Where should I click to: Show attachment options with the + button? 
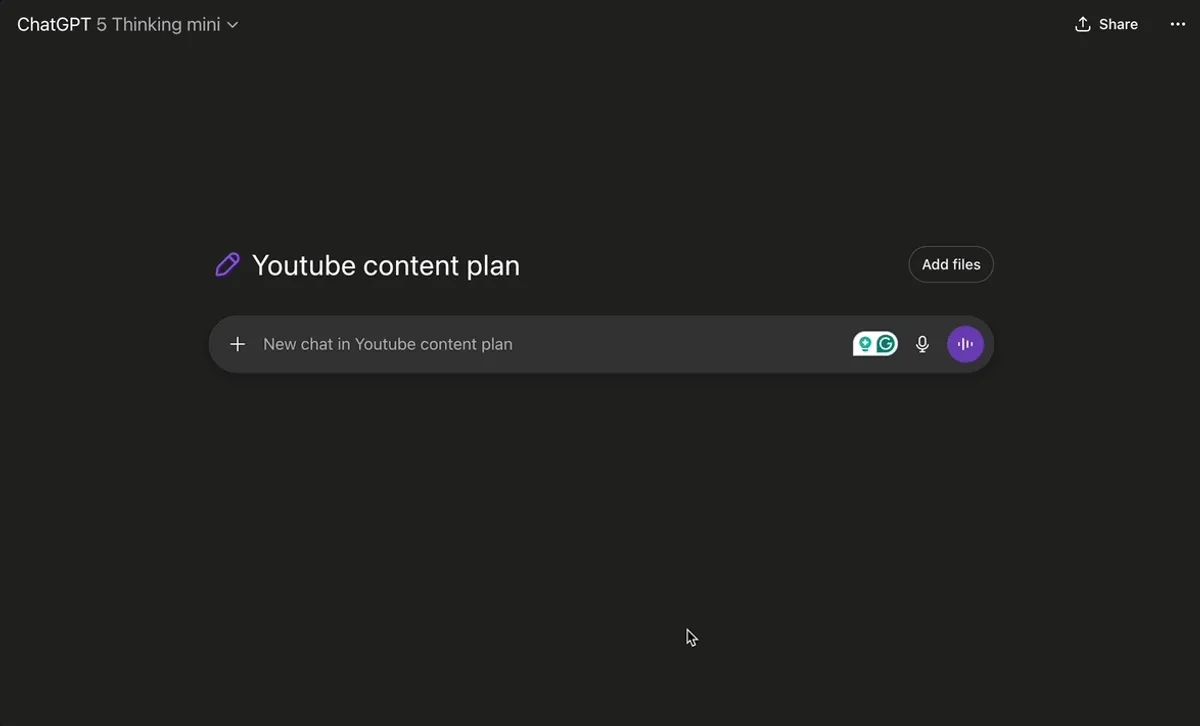pyautogui.click(x=237, y=344)
